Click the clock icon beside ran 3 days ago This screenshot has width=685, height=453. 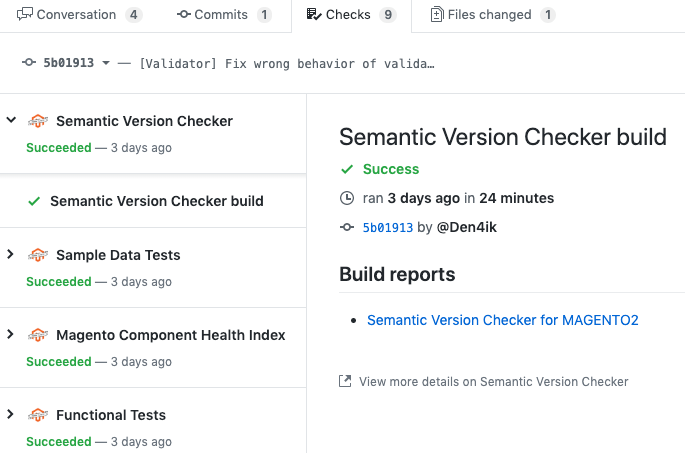coord(347,198)
